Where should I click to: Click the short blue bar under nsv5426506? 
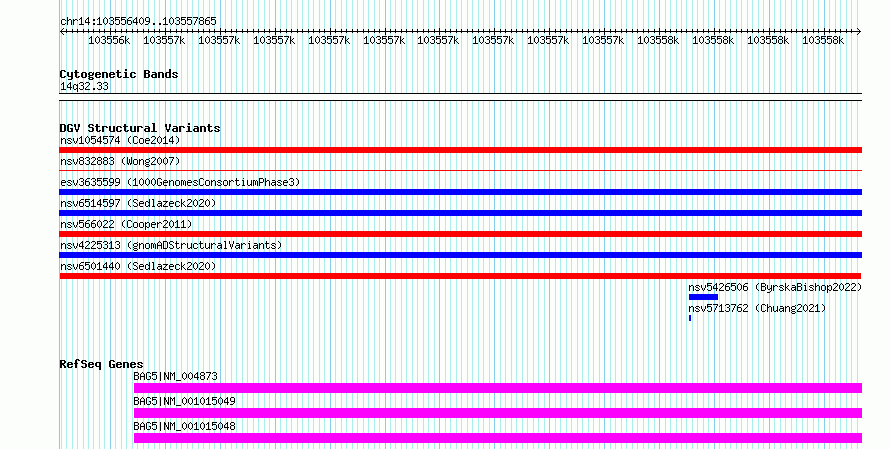[703, 297]
